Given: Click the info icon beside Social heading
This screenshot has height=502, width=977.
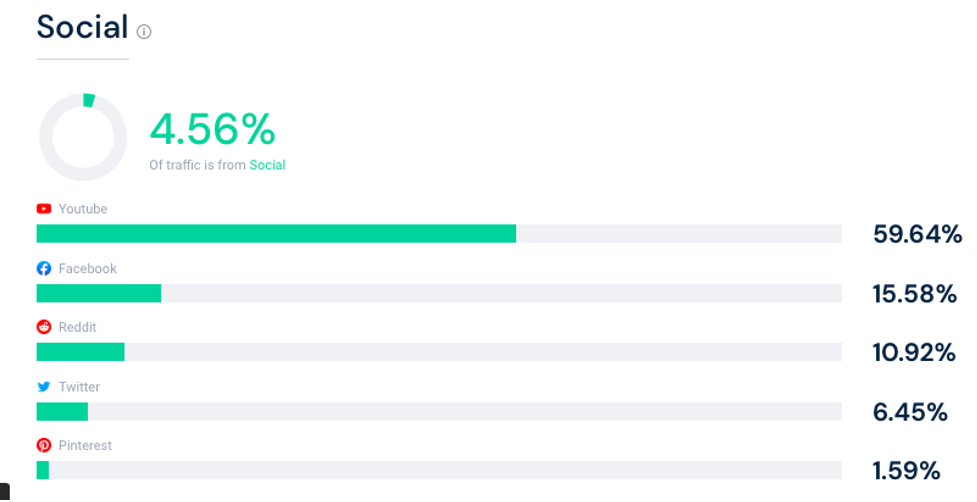Looking at the screenshot, I should point(144,32).
